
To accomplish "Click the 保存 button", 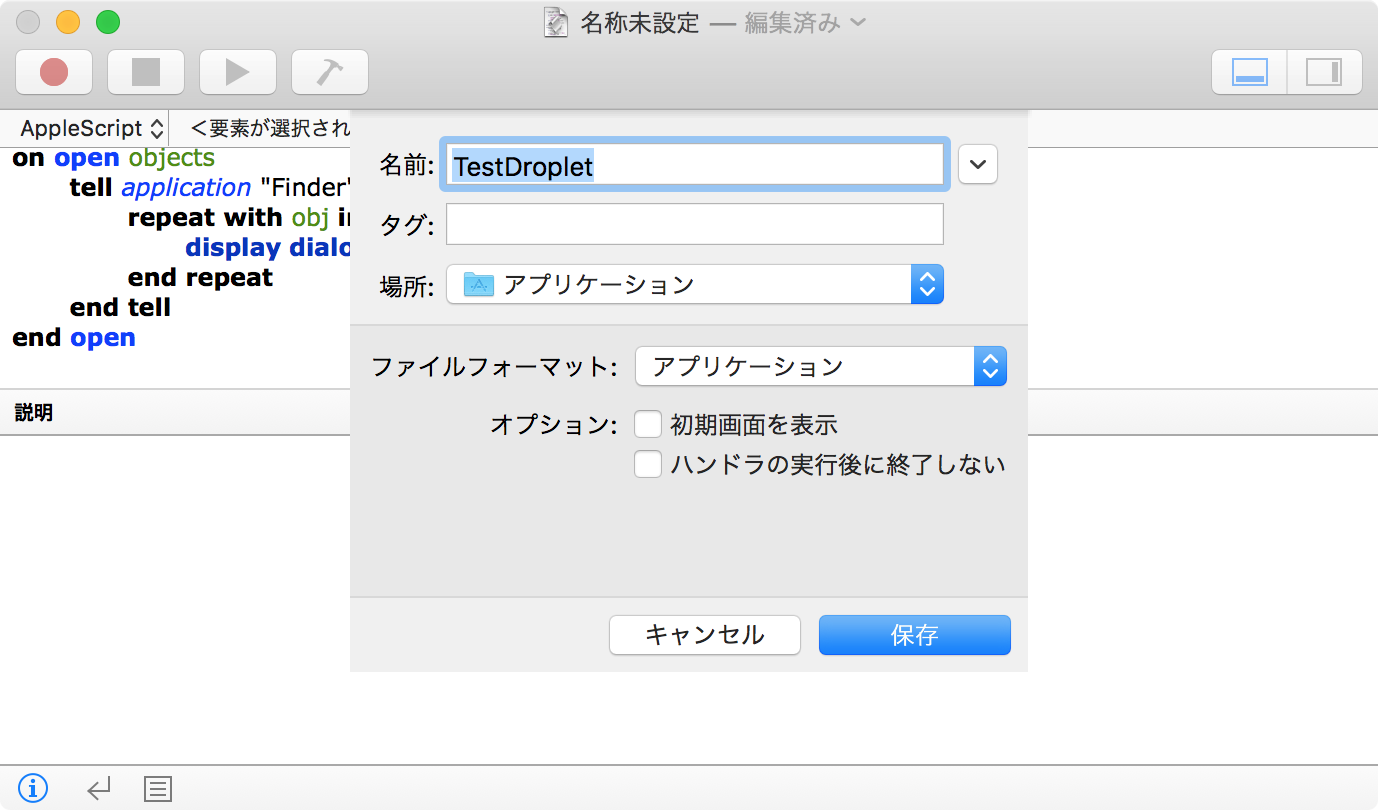I will tap(915, 635).
